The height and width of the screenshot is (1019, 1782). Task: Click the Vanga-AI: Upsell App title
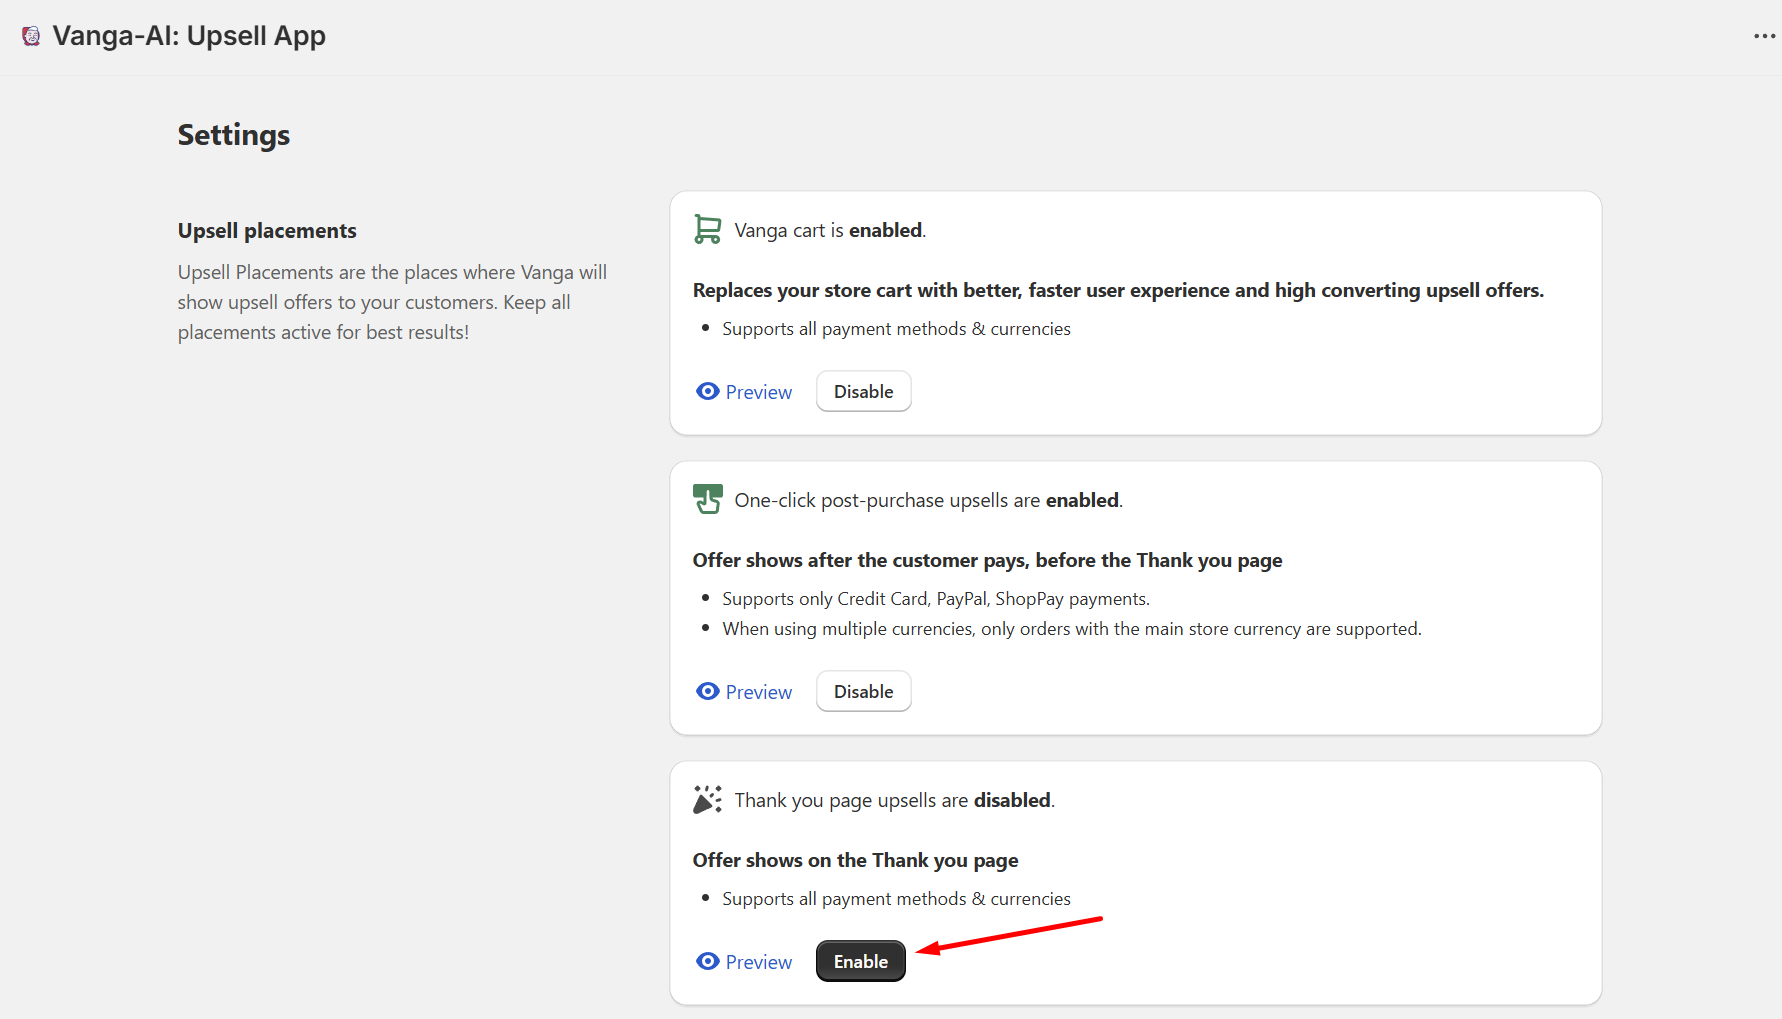[x=189, y=36]
